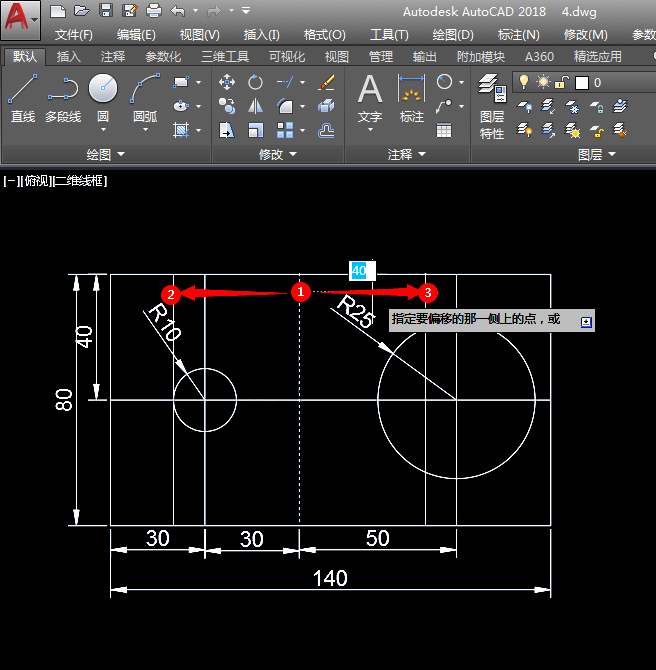
Task: Open the 格式(O) menu
Action: (325, 35)
